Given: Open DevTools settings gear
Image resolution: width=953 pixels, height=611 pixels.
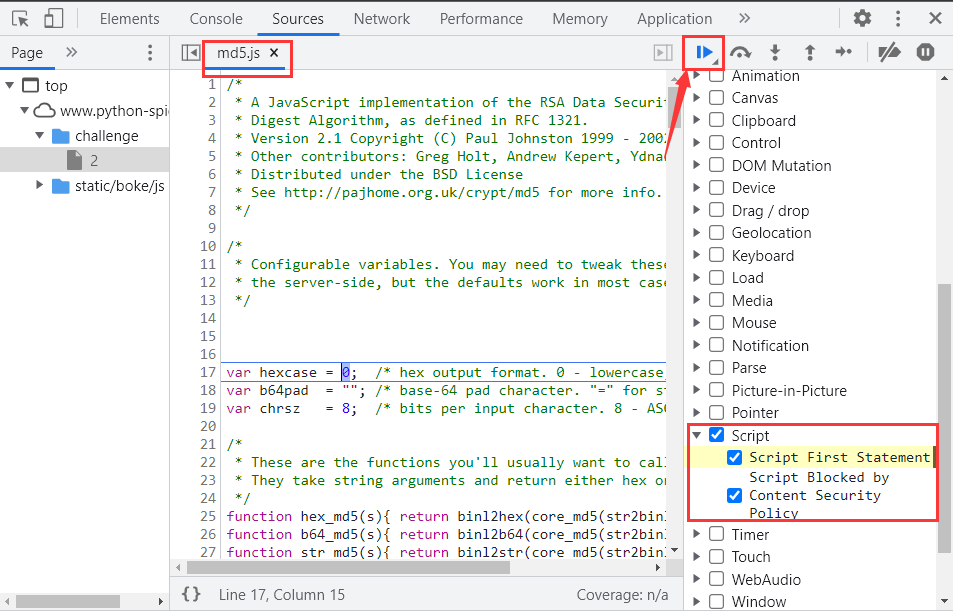Looking at the screenshot, I should click(862, 18).
